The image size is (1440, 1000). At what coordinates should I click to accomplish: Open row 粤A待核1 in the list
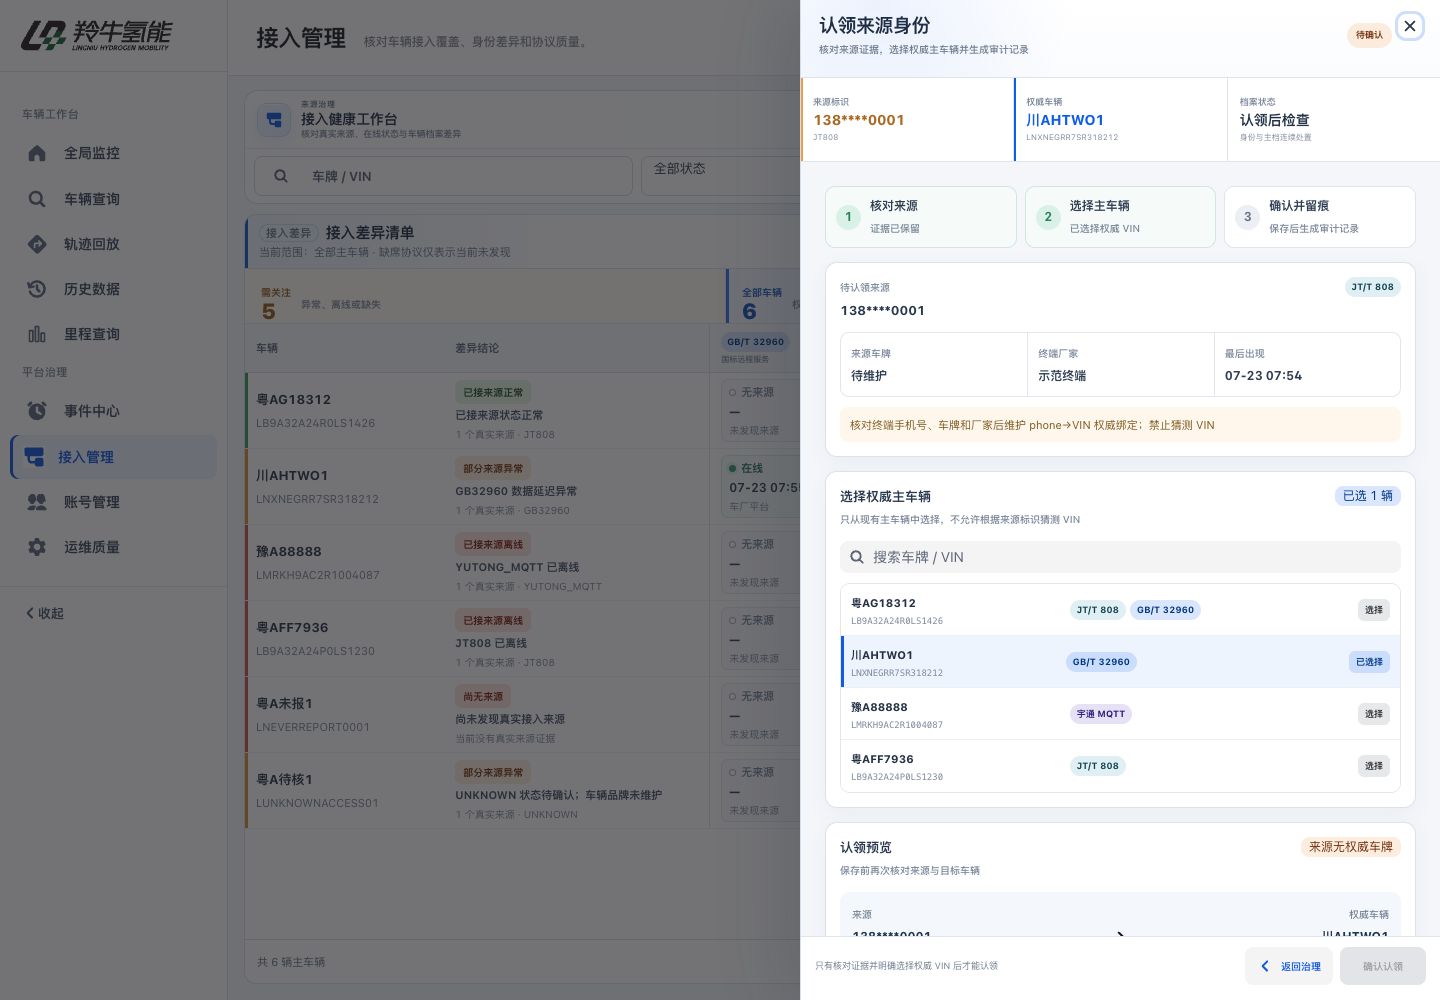click(522, 791)
